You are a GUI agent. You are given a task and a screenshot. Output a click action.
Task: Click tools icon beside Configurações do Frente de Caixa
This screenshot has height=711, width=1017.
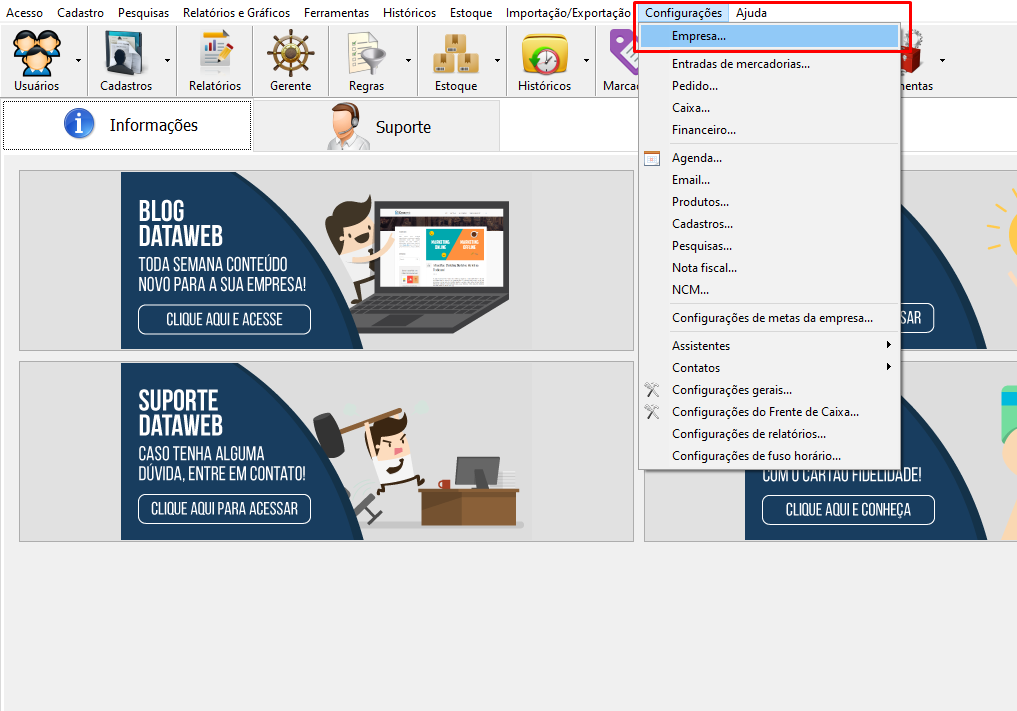tap(652, 412)
